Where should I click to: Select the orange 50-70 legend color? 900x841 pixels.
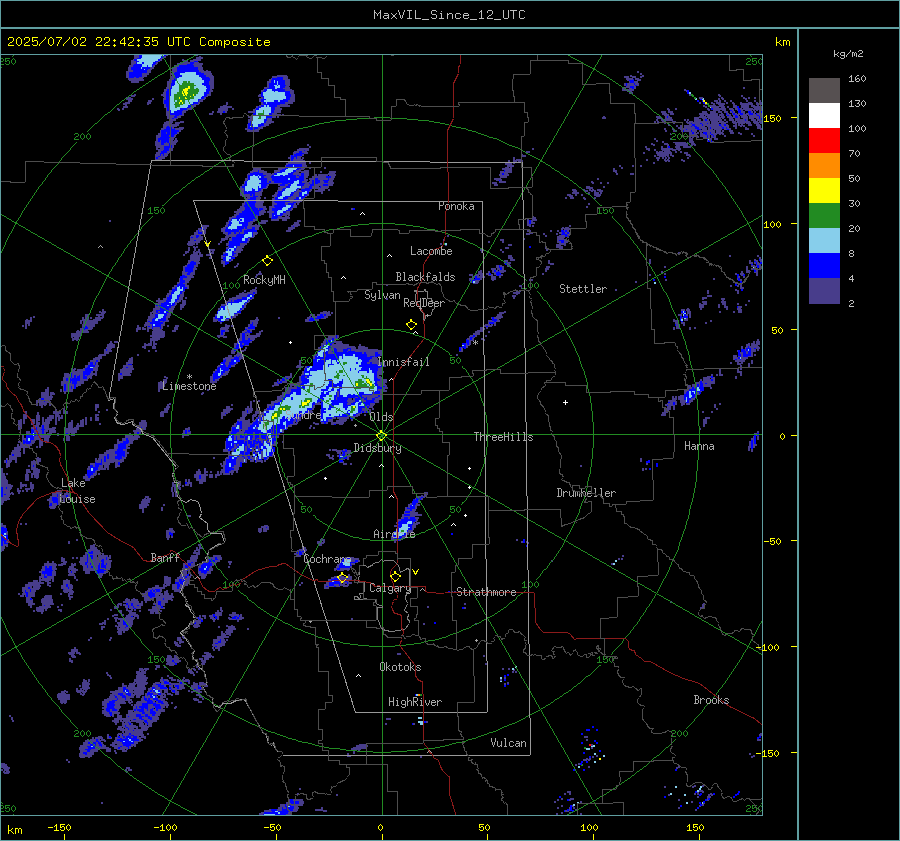(824, 165)
